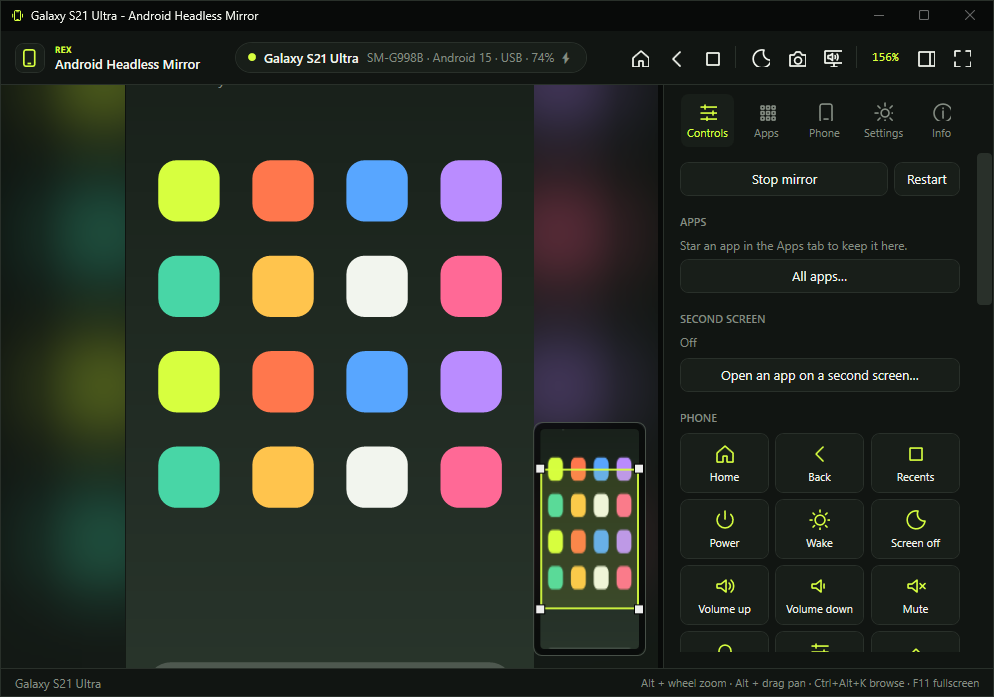Mute the phone volume
This screenshot has height=697, width=994.
tap(915, 595)
